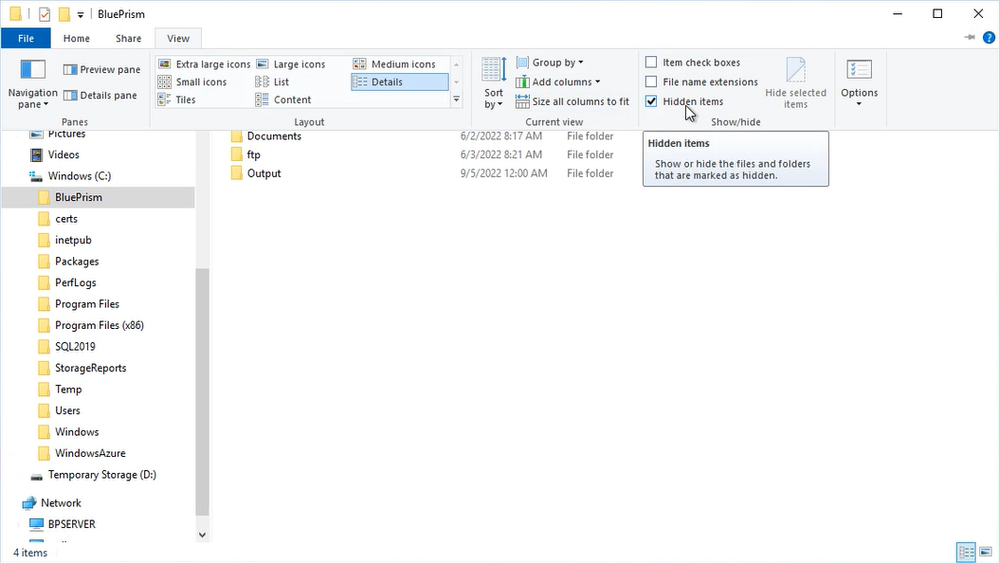Pin the ribbon open
The height and width of the screenshot is (563, 999).
click(x=970, y=38)
